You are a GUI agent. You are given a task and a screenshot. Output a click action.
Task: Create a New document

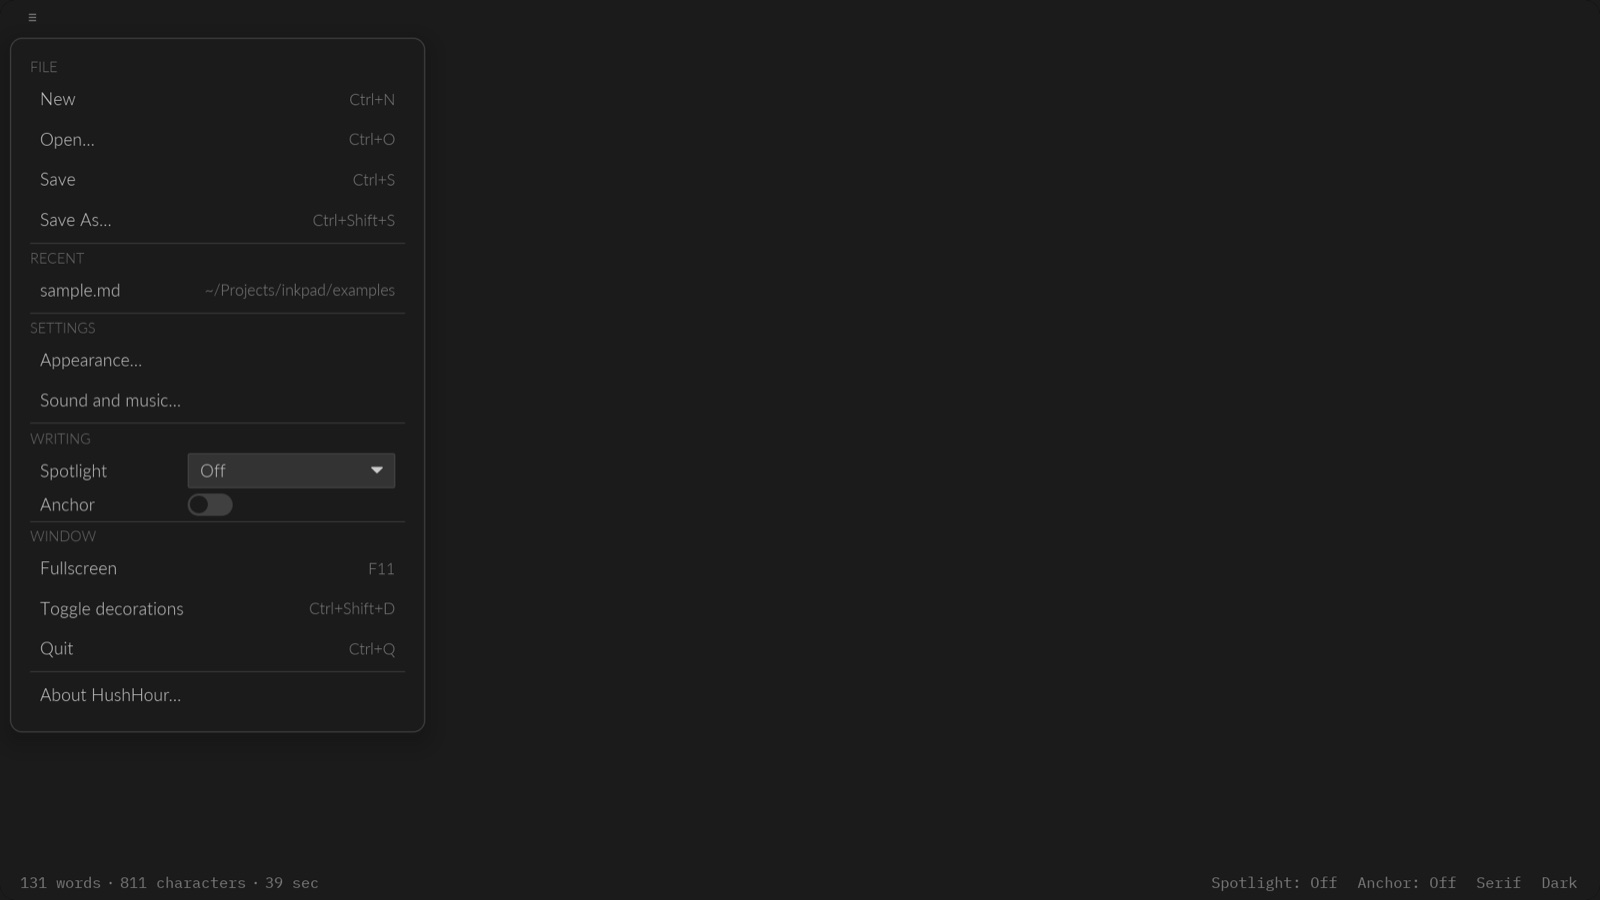click(217, 99)
